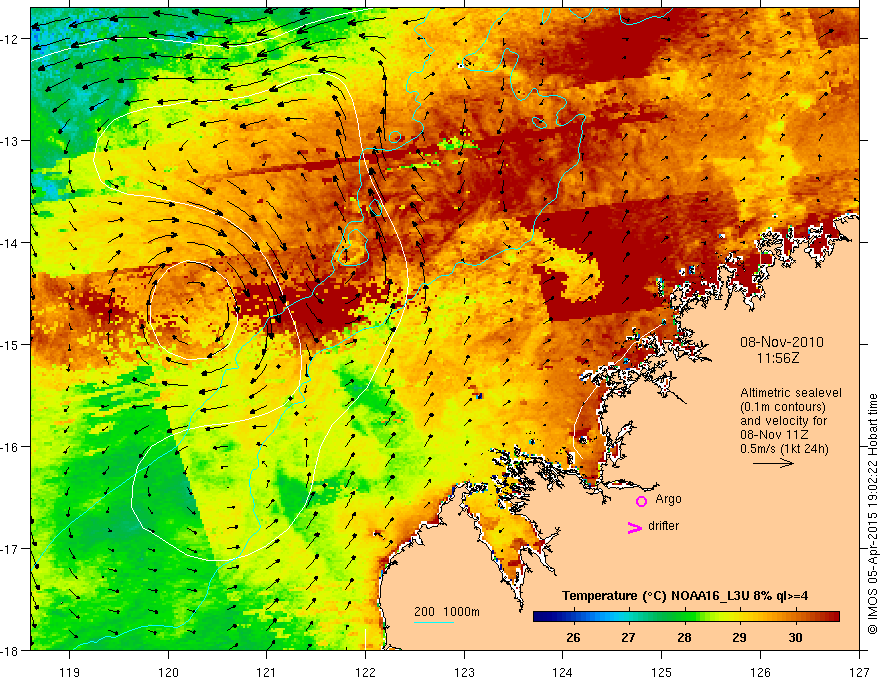This screenshot has height=680, width=880.
Task: Click the latitude axis label -15
Action: click(12, 344)
